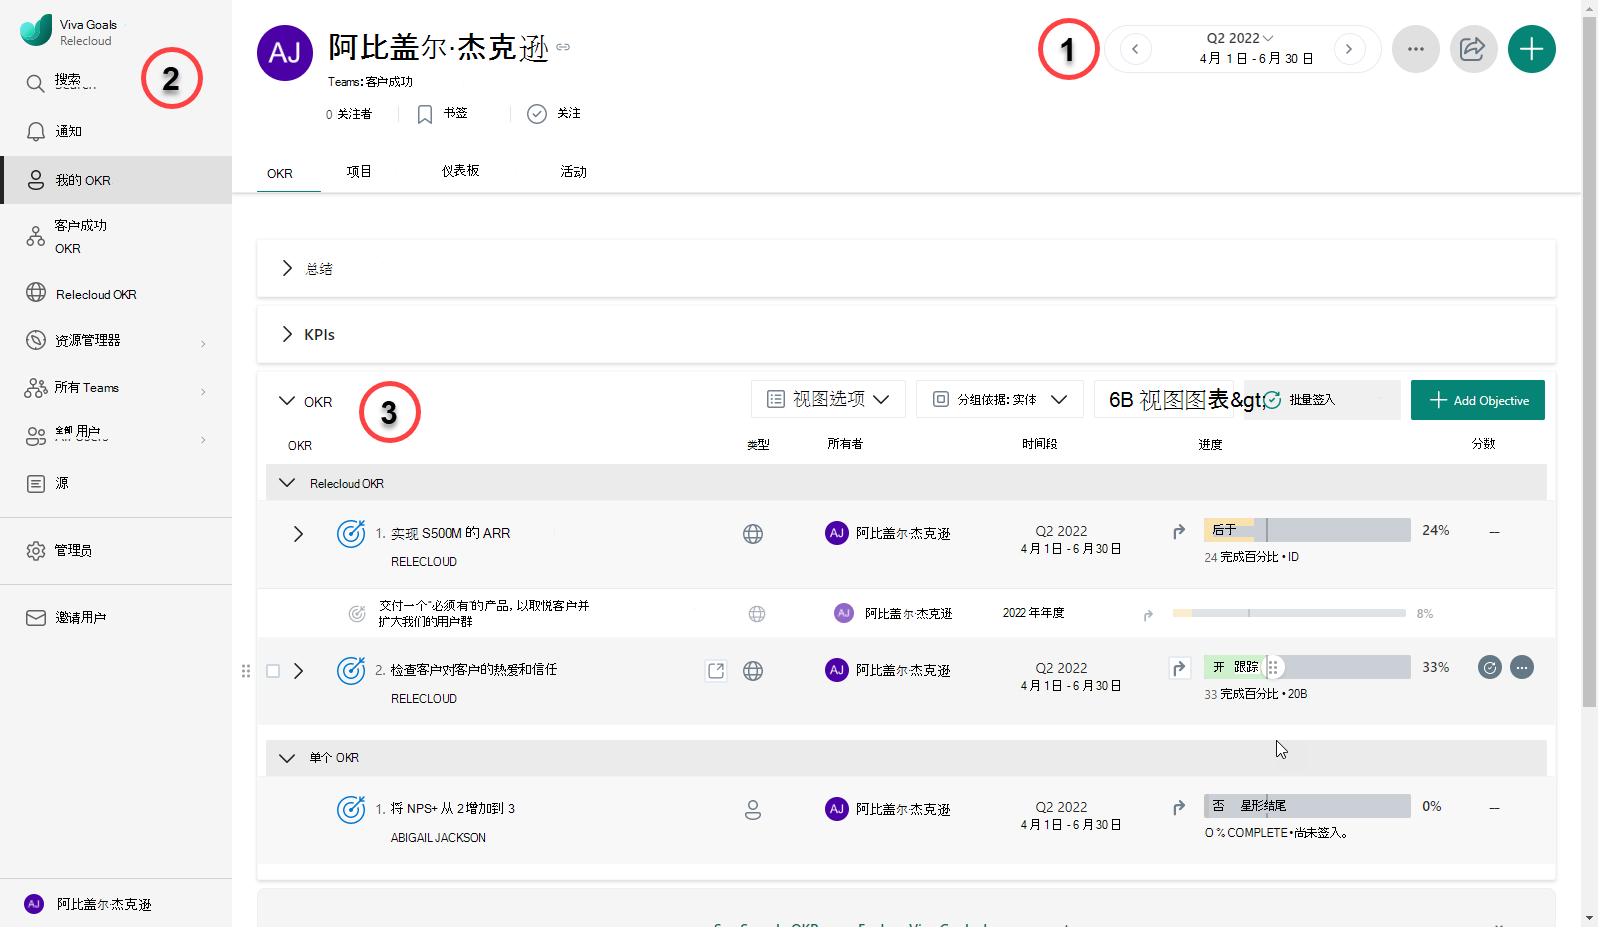Switch to the 活动 tab

tap(574, 172)
